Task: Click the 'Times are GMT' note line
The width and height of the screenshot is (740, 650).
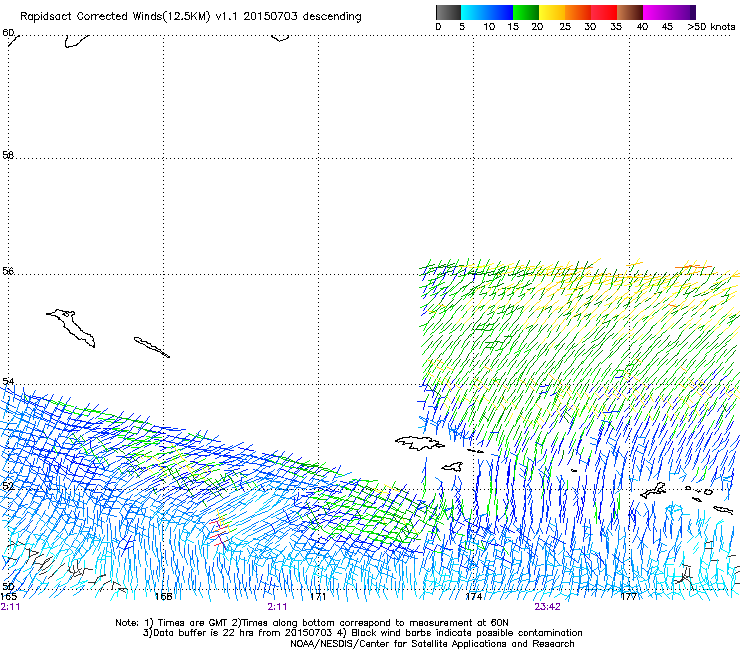Action: click(x=312, y=623)
